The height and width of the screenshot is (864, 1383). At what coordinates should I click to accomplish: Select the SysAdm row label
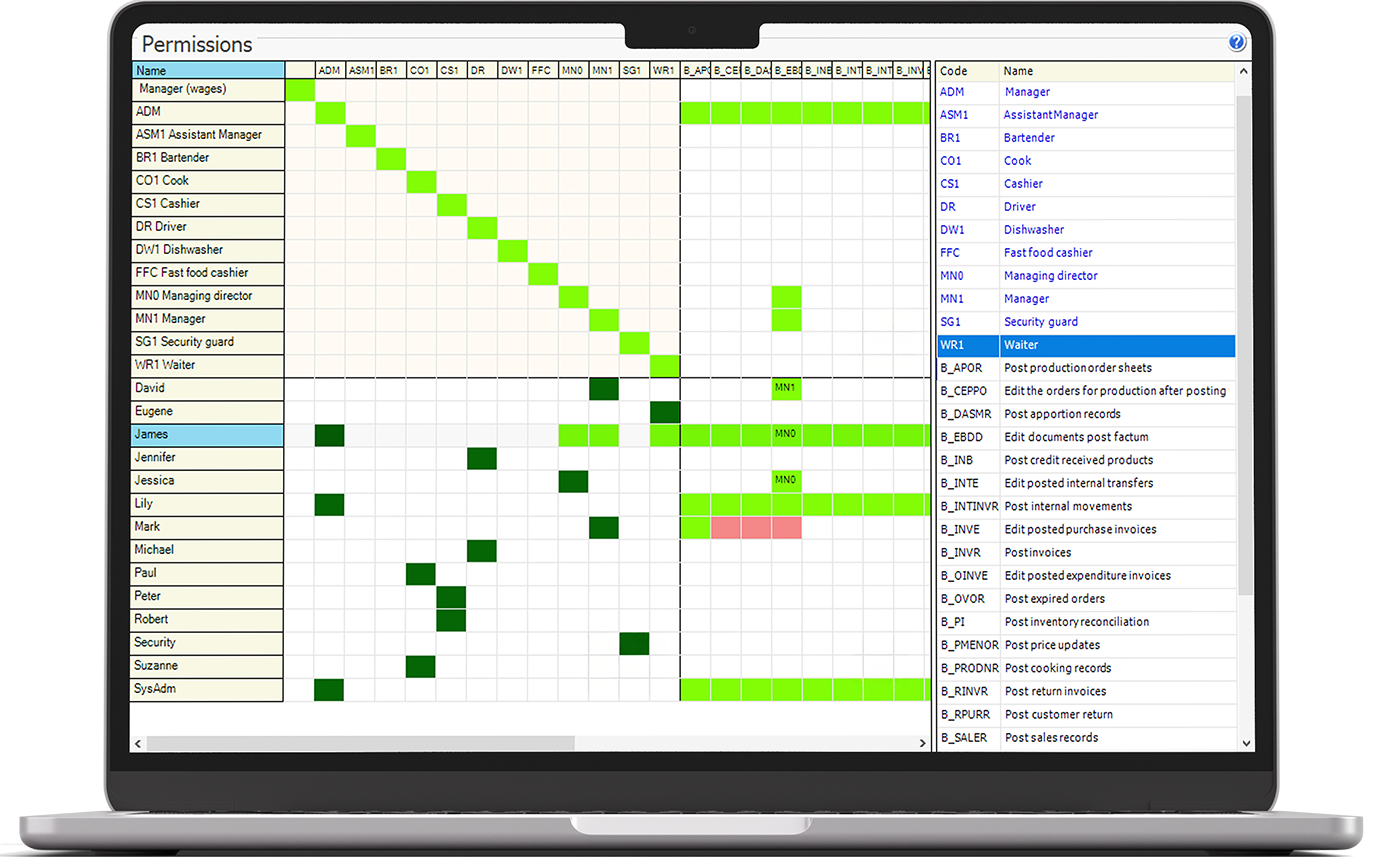pos(207,688)
